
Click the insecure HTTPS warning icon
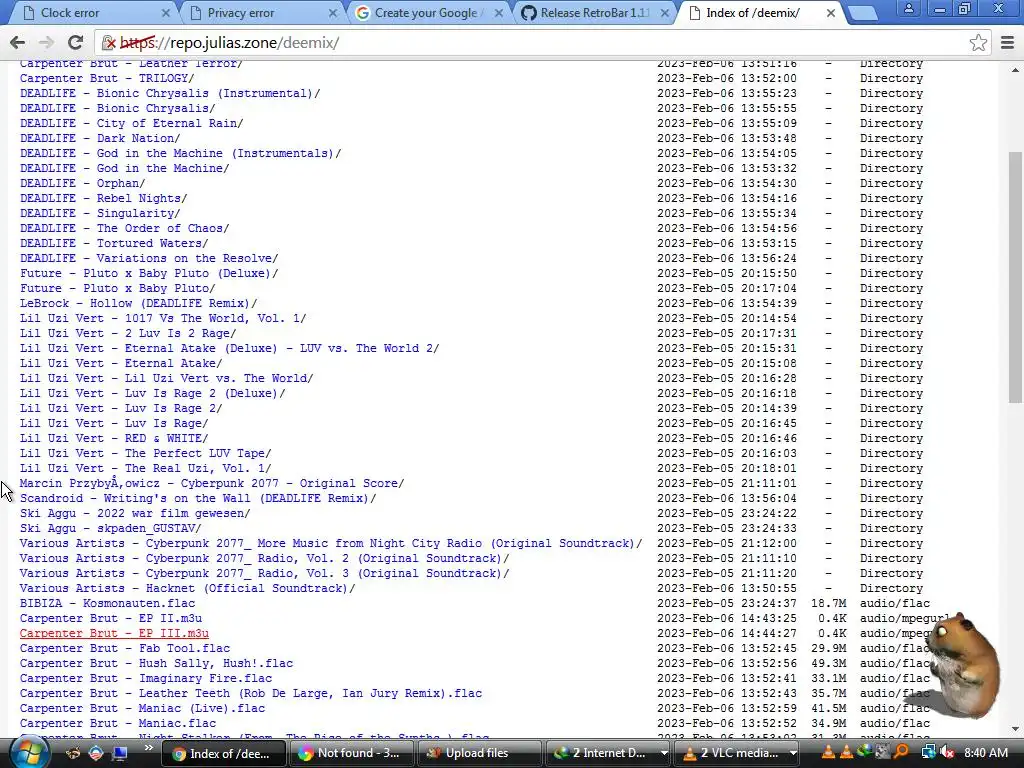click(108, 43)
